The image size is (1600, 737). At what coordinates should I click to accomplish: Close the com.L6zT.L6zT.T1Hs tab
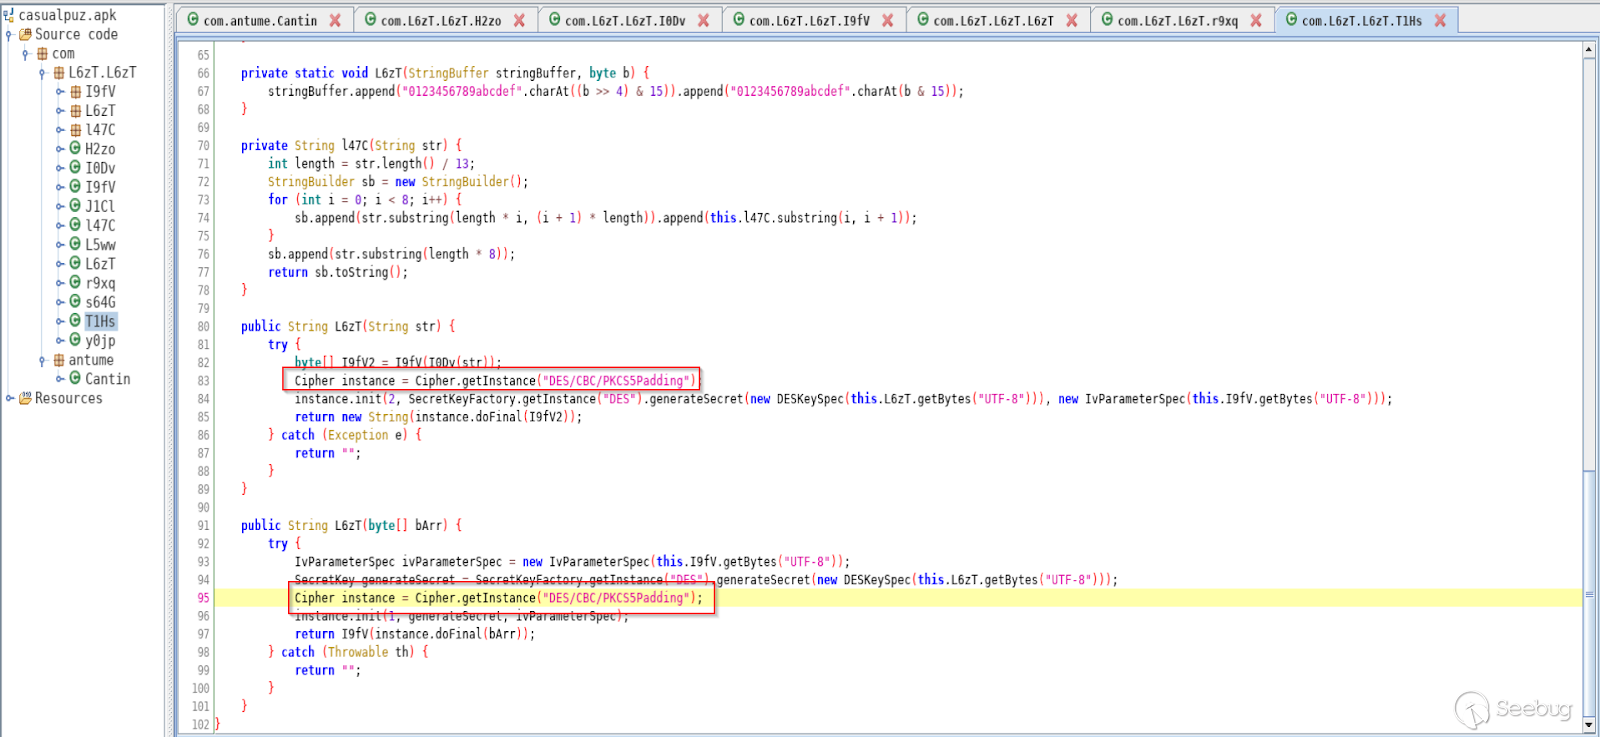(1440, 20)
